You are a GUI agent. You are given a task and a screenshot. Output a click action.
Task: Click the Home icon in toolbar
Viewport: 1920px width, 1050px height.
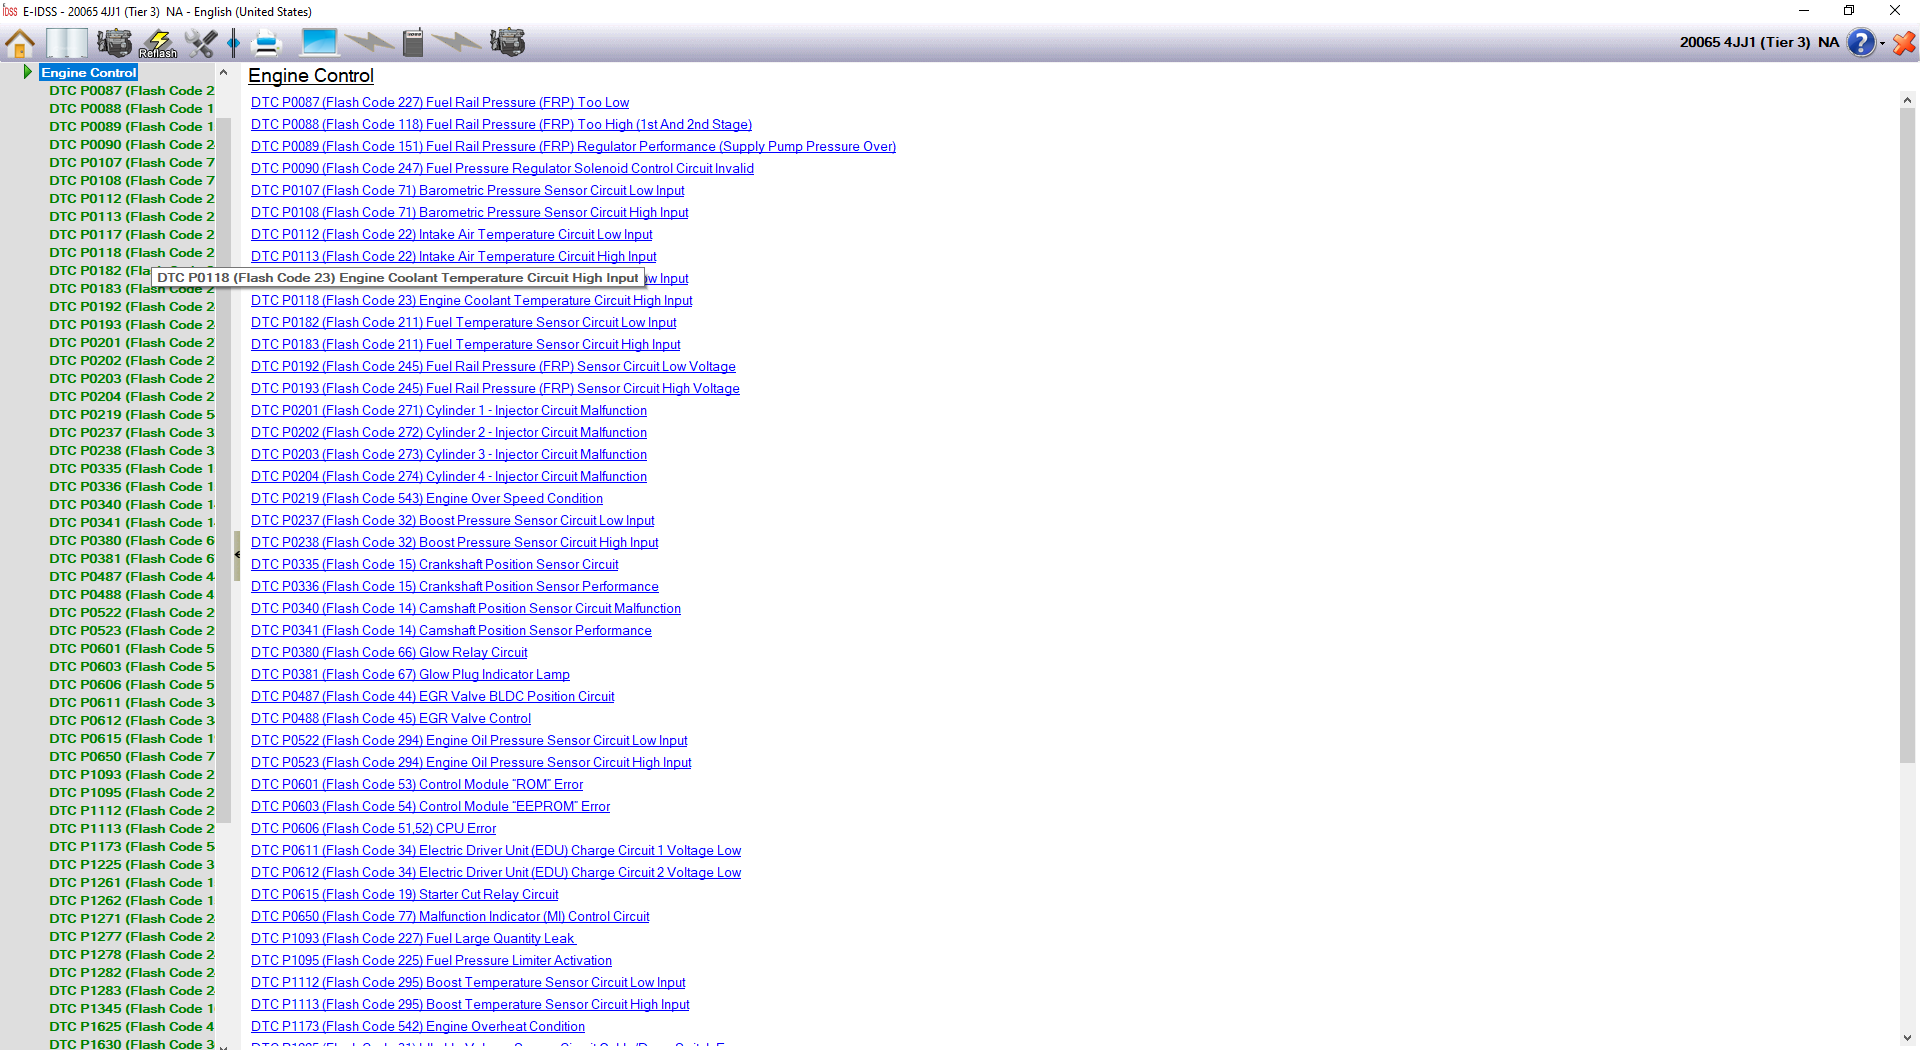pos(20,43)
